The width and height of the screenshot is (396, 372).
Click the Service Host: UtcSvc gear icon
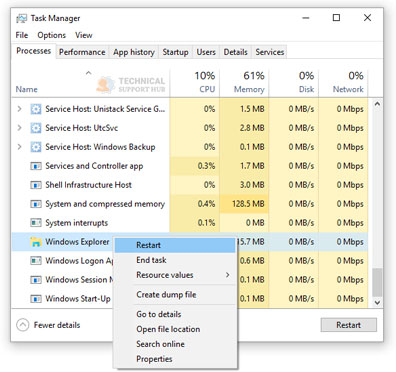[36, 128]
